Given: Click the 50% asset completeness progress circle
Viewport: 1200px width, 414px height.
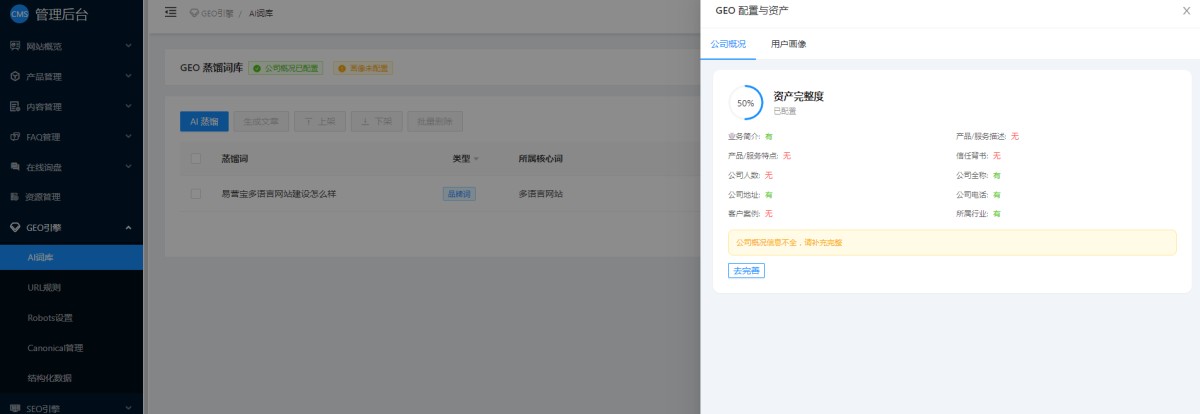Looking at the screenshot, I should click(x=746, y=103).
